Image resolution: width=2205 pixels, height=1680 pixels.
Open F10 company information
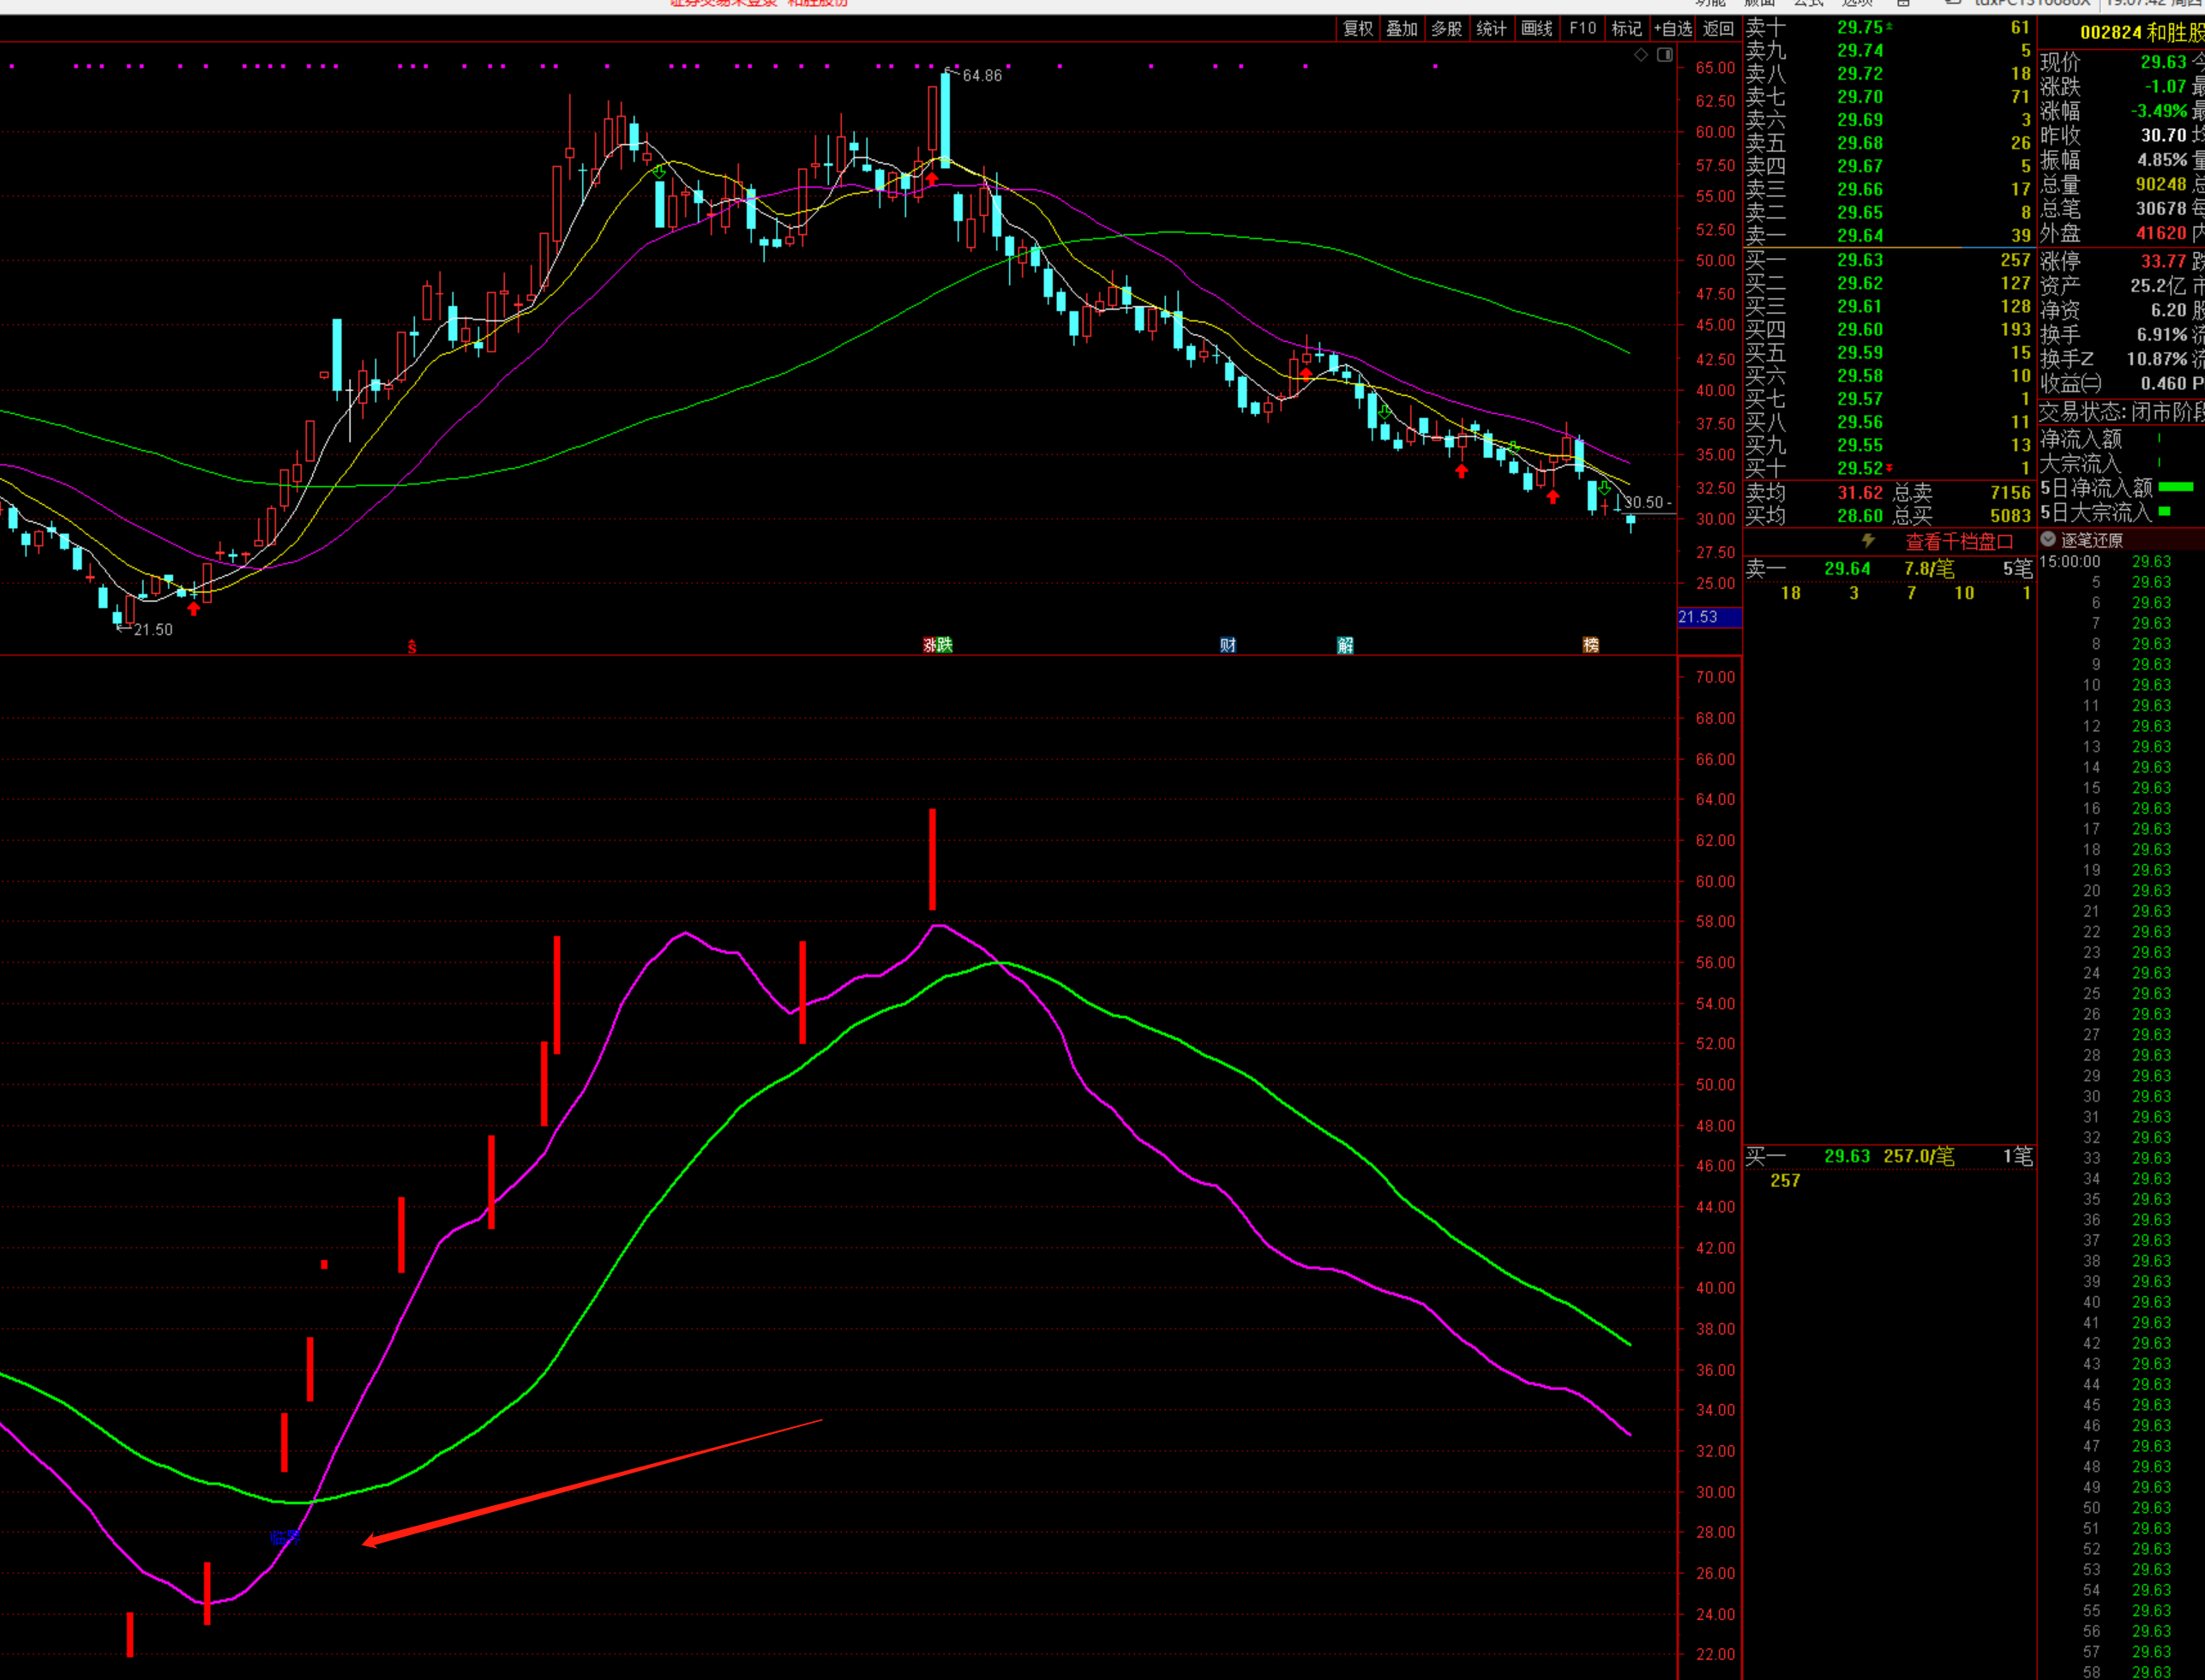coord(1582,29)
